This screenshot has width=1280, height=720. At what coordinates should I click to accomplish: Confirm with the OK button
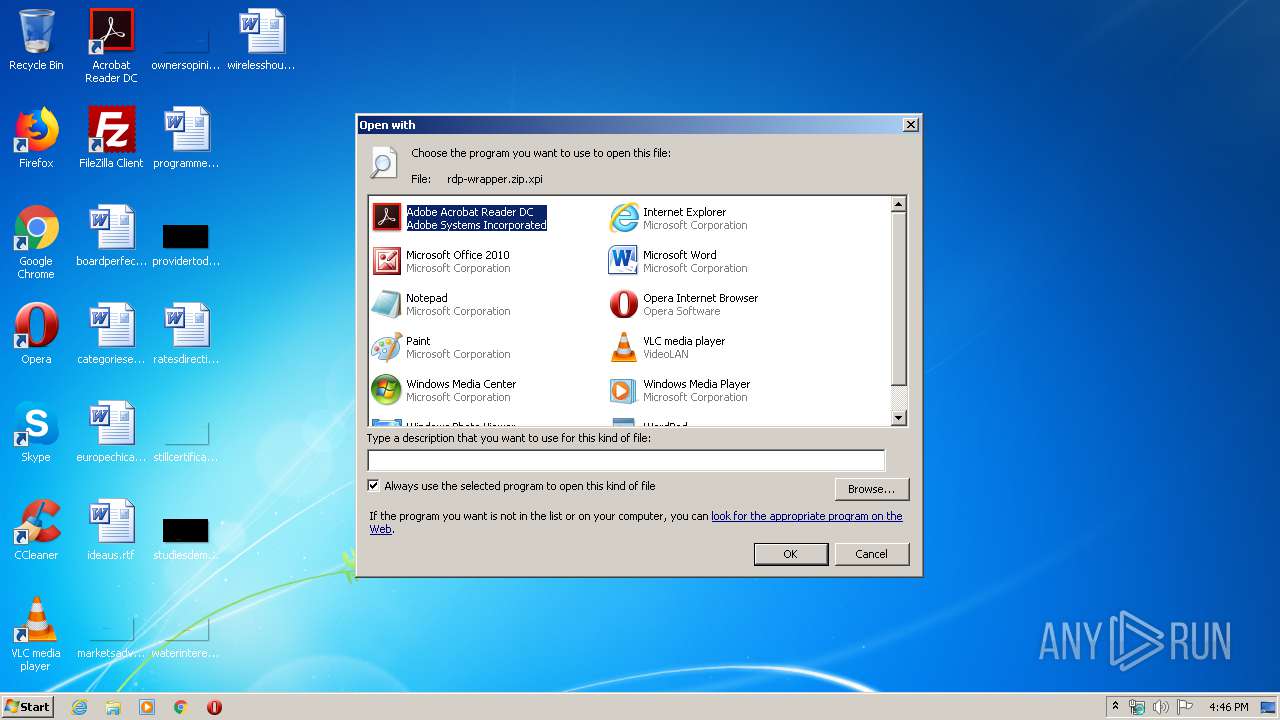[x=790, y=554]
